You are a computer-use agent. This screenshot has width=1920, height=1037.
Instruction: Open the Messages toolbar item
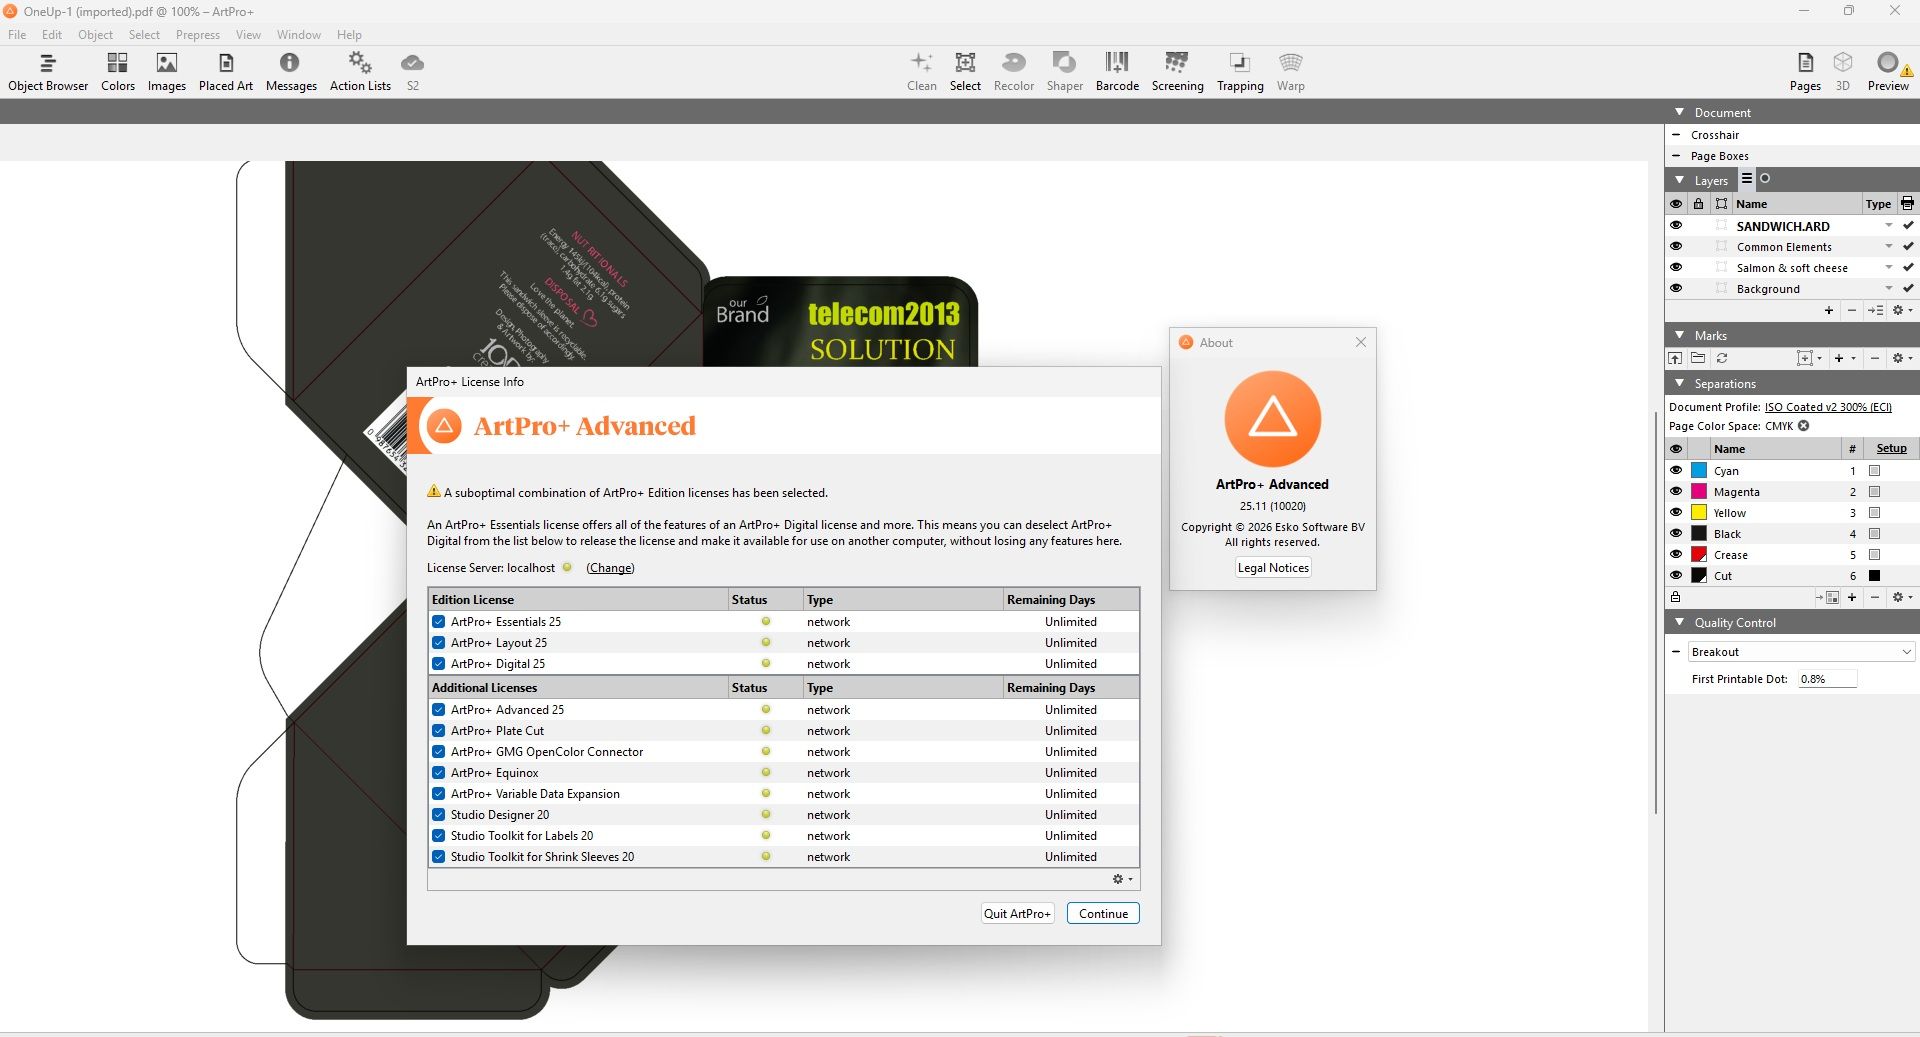click(291, 72)
